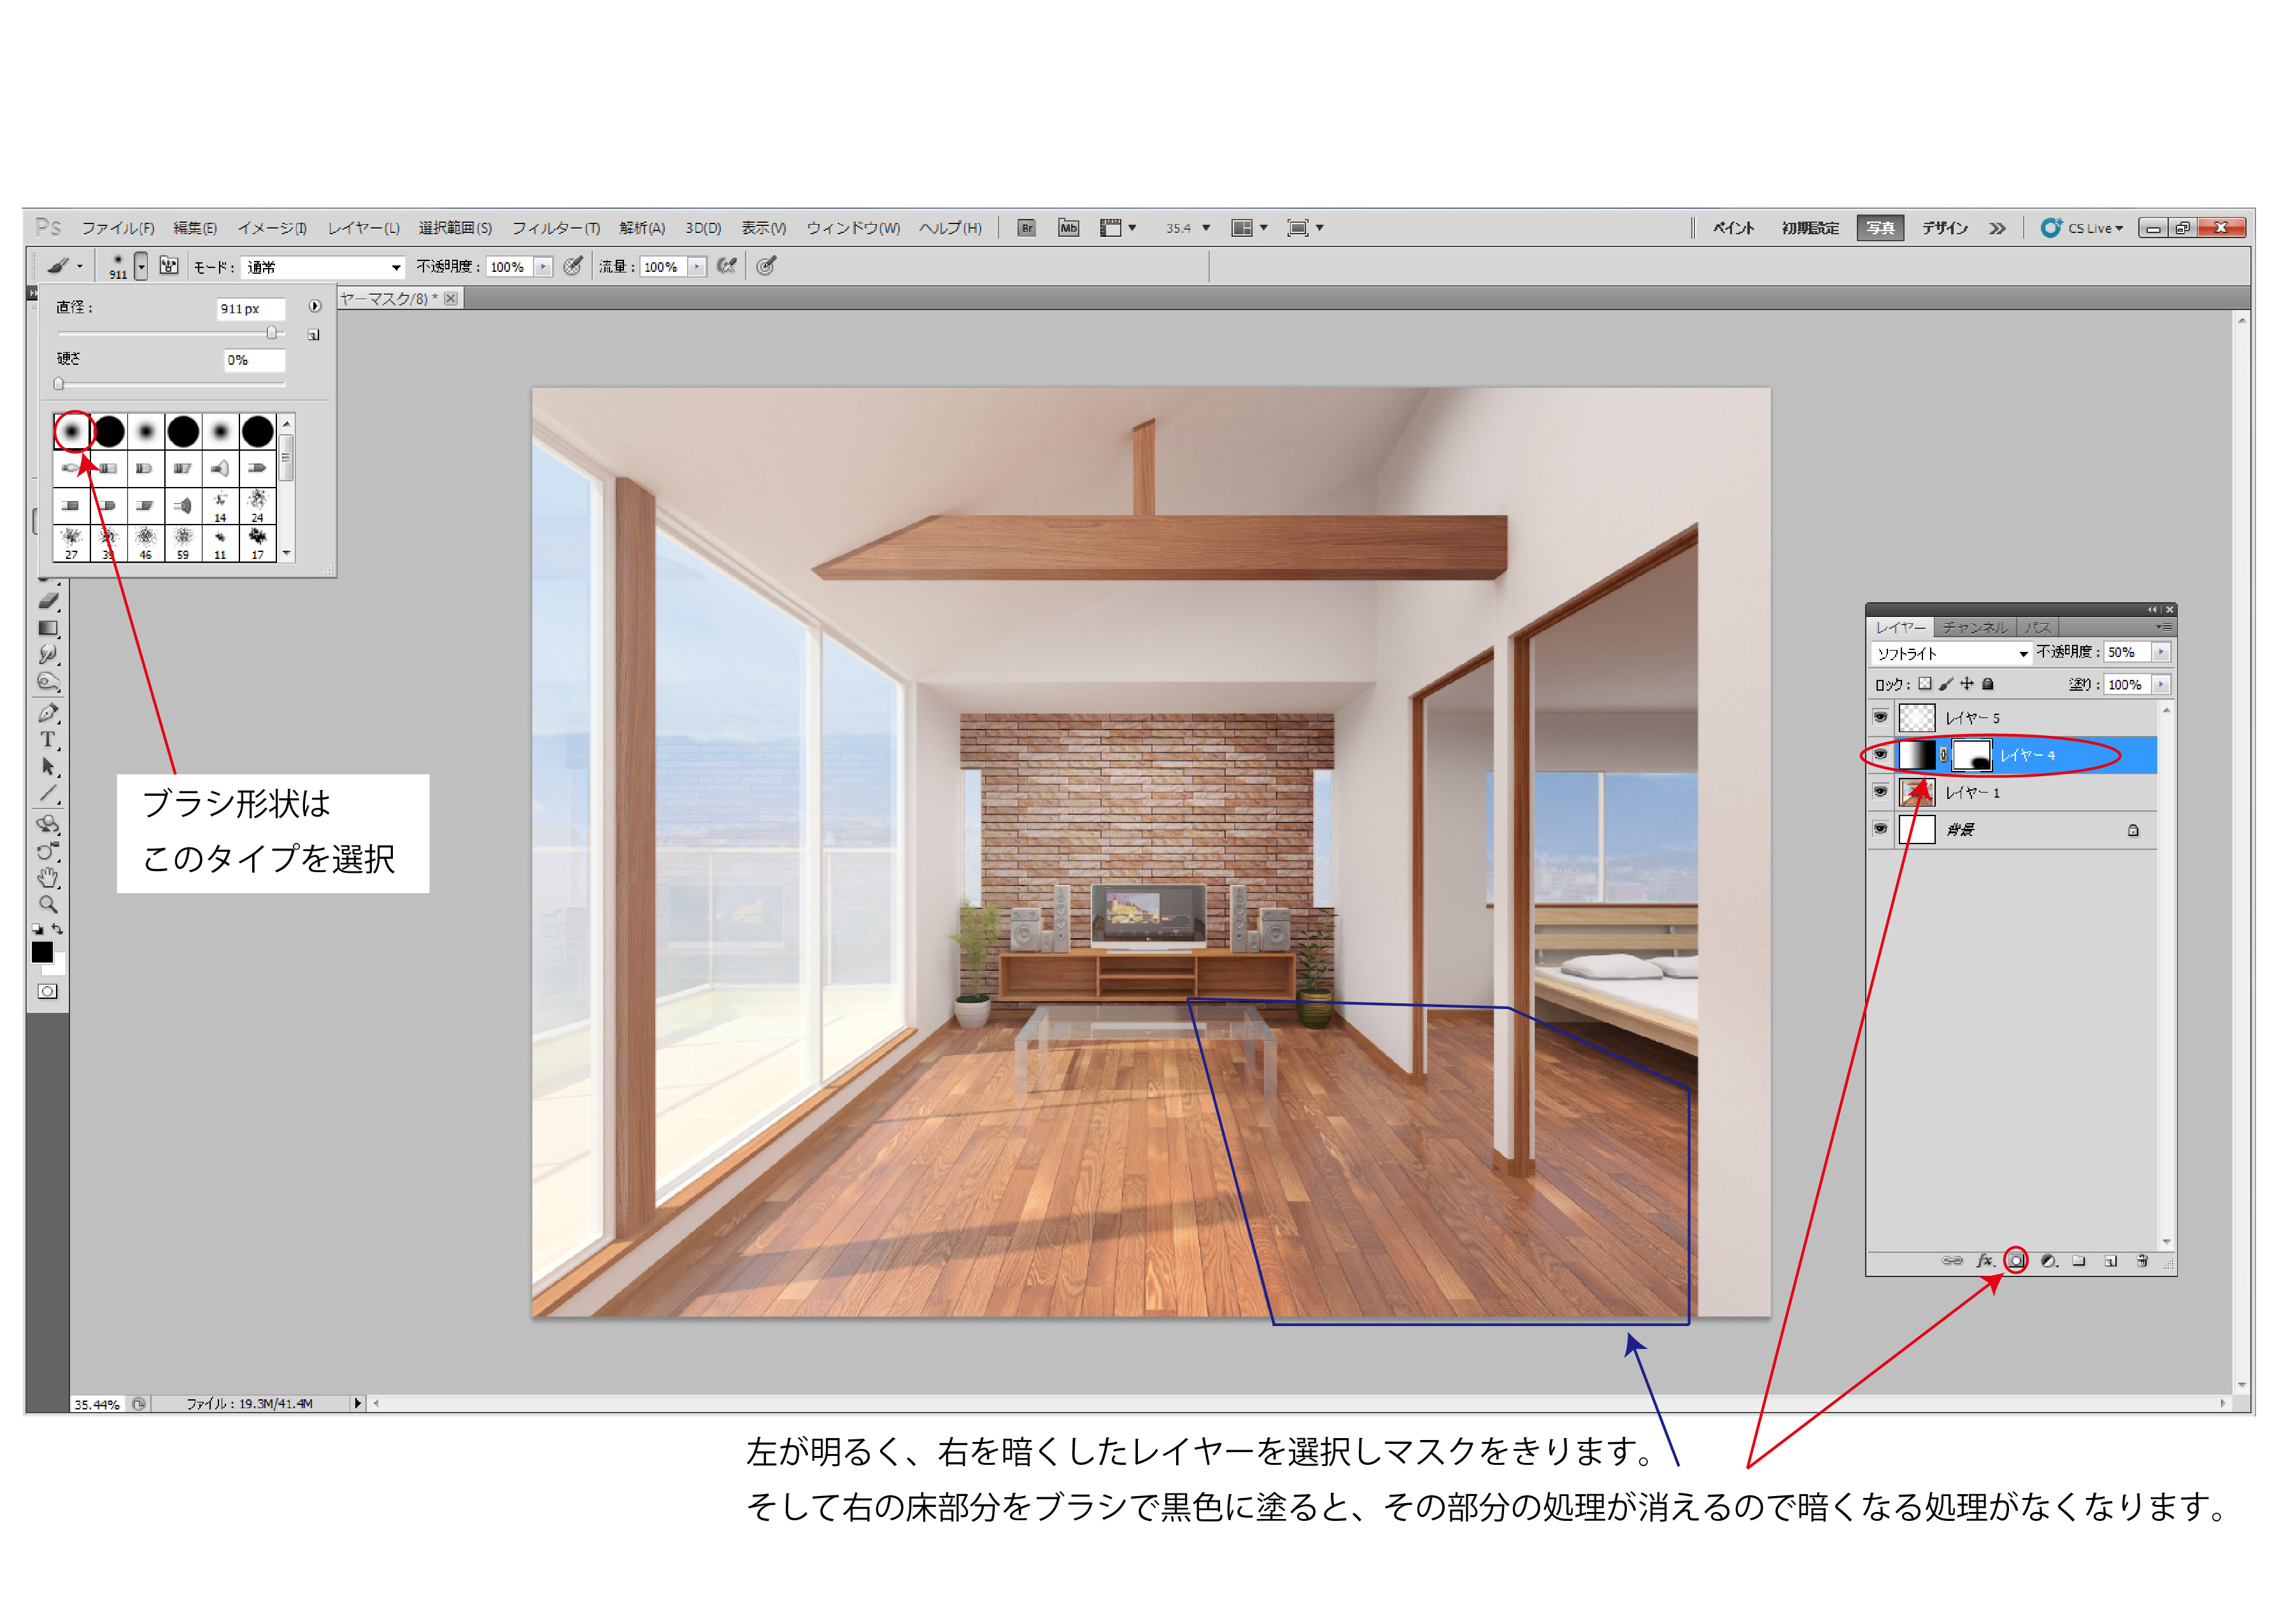The image size is (2279, 1624).
Task: Open the fx layer style menu
Action: click(1984, 1261)
